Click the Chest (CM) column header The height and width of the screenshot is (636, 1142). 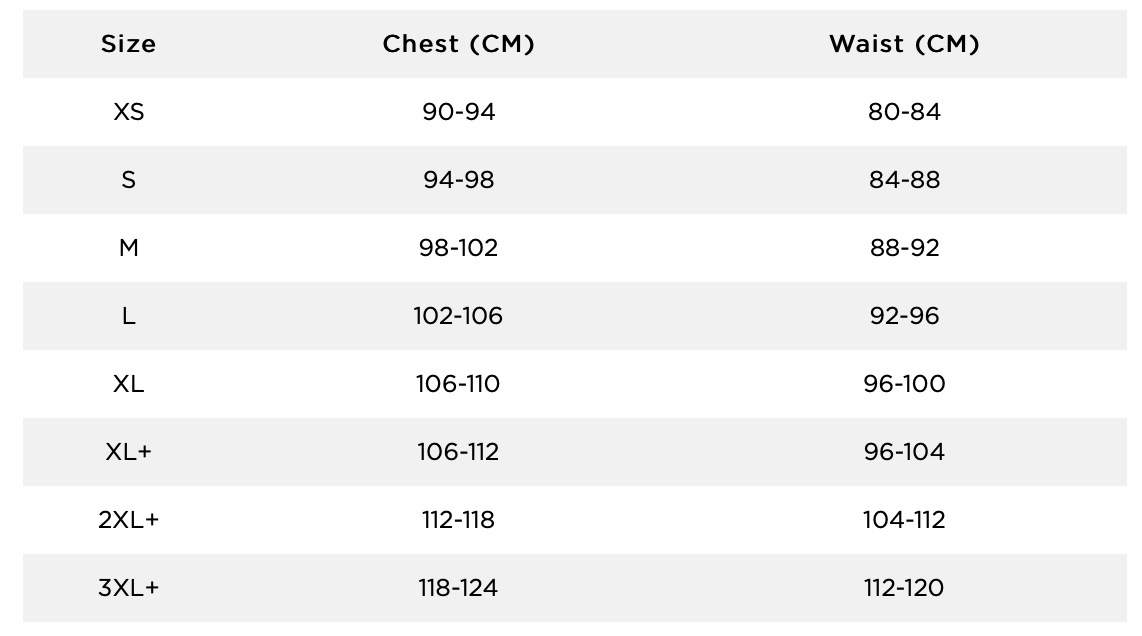[x=458, y=44]
